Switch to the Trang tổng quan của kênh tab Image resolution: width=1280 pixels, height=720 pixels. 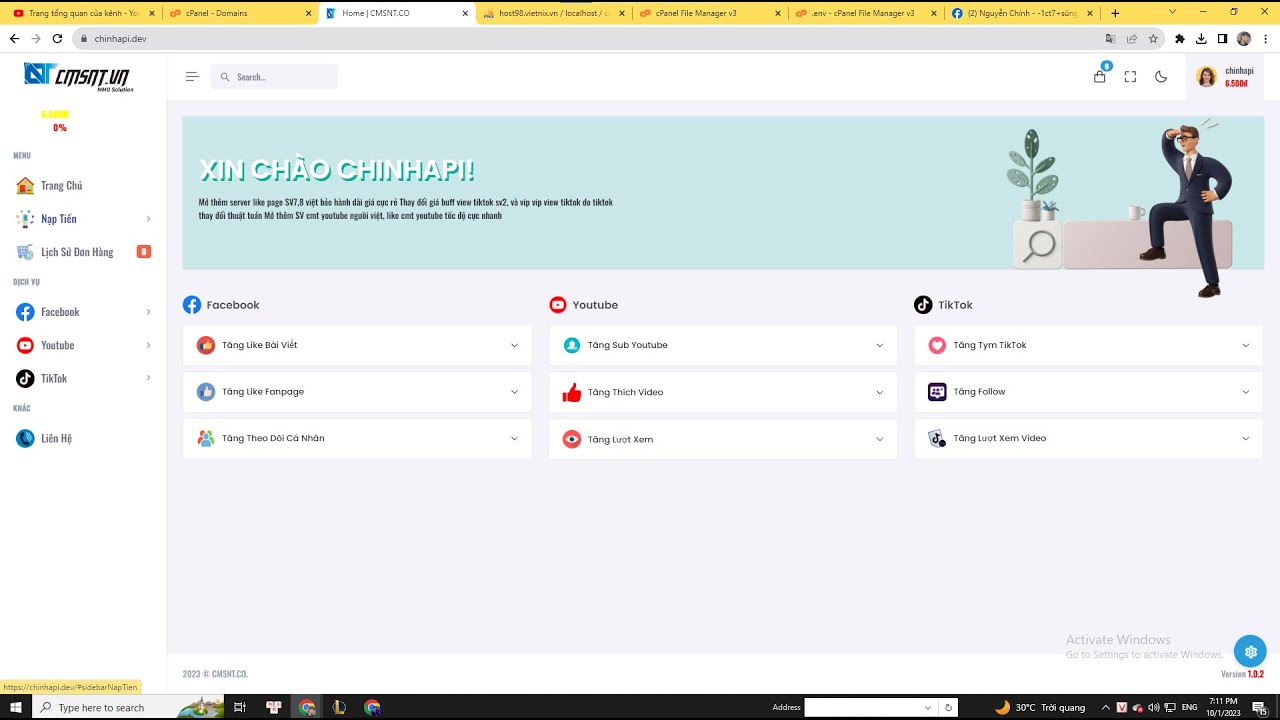[x=84, y=13]
